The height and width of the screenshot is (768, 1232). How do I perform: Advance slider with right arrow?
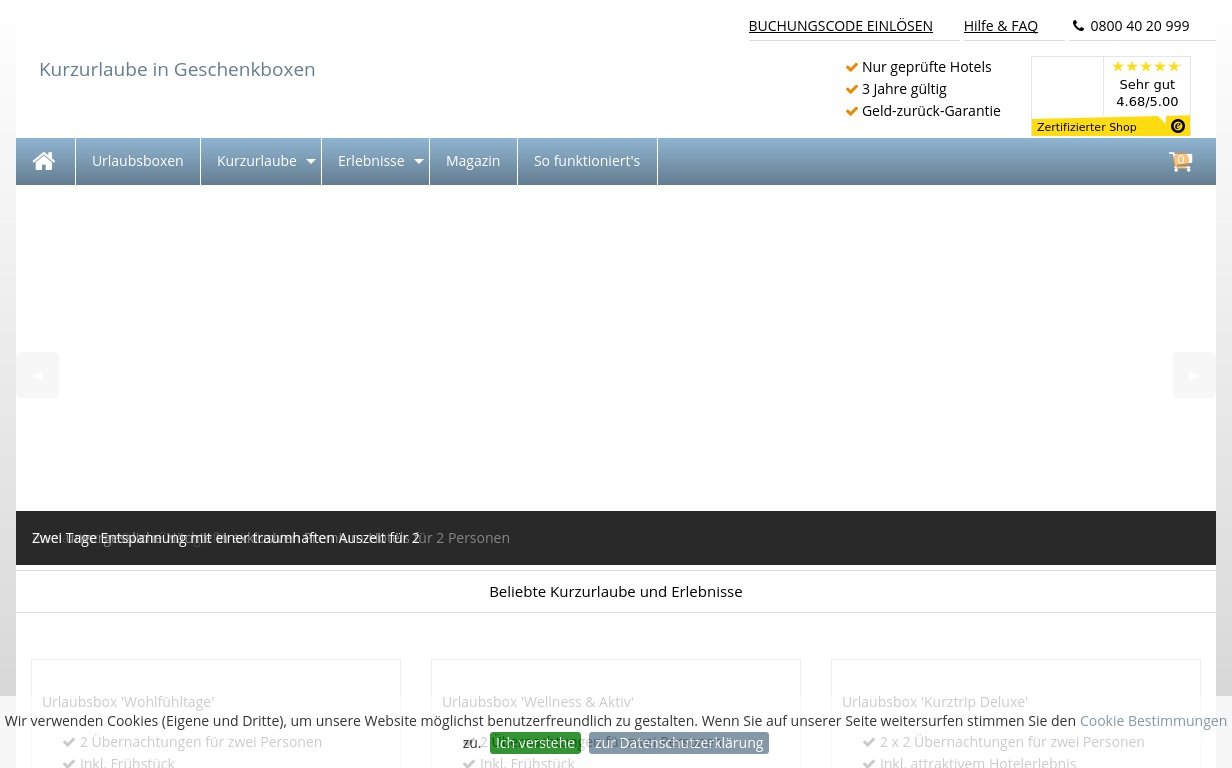pos(1193,375)
